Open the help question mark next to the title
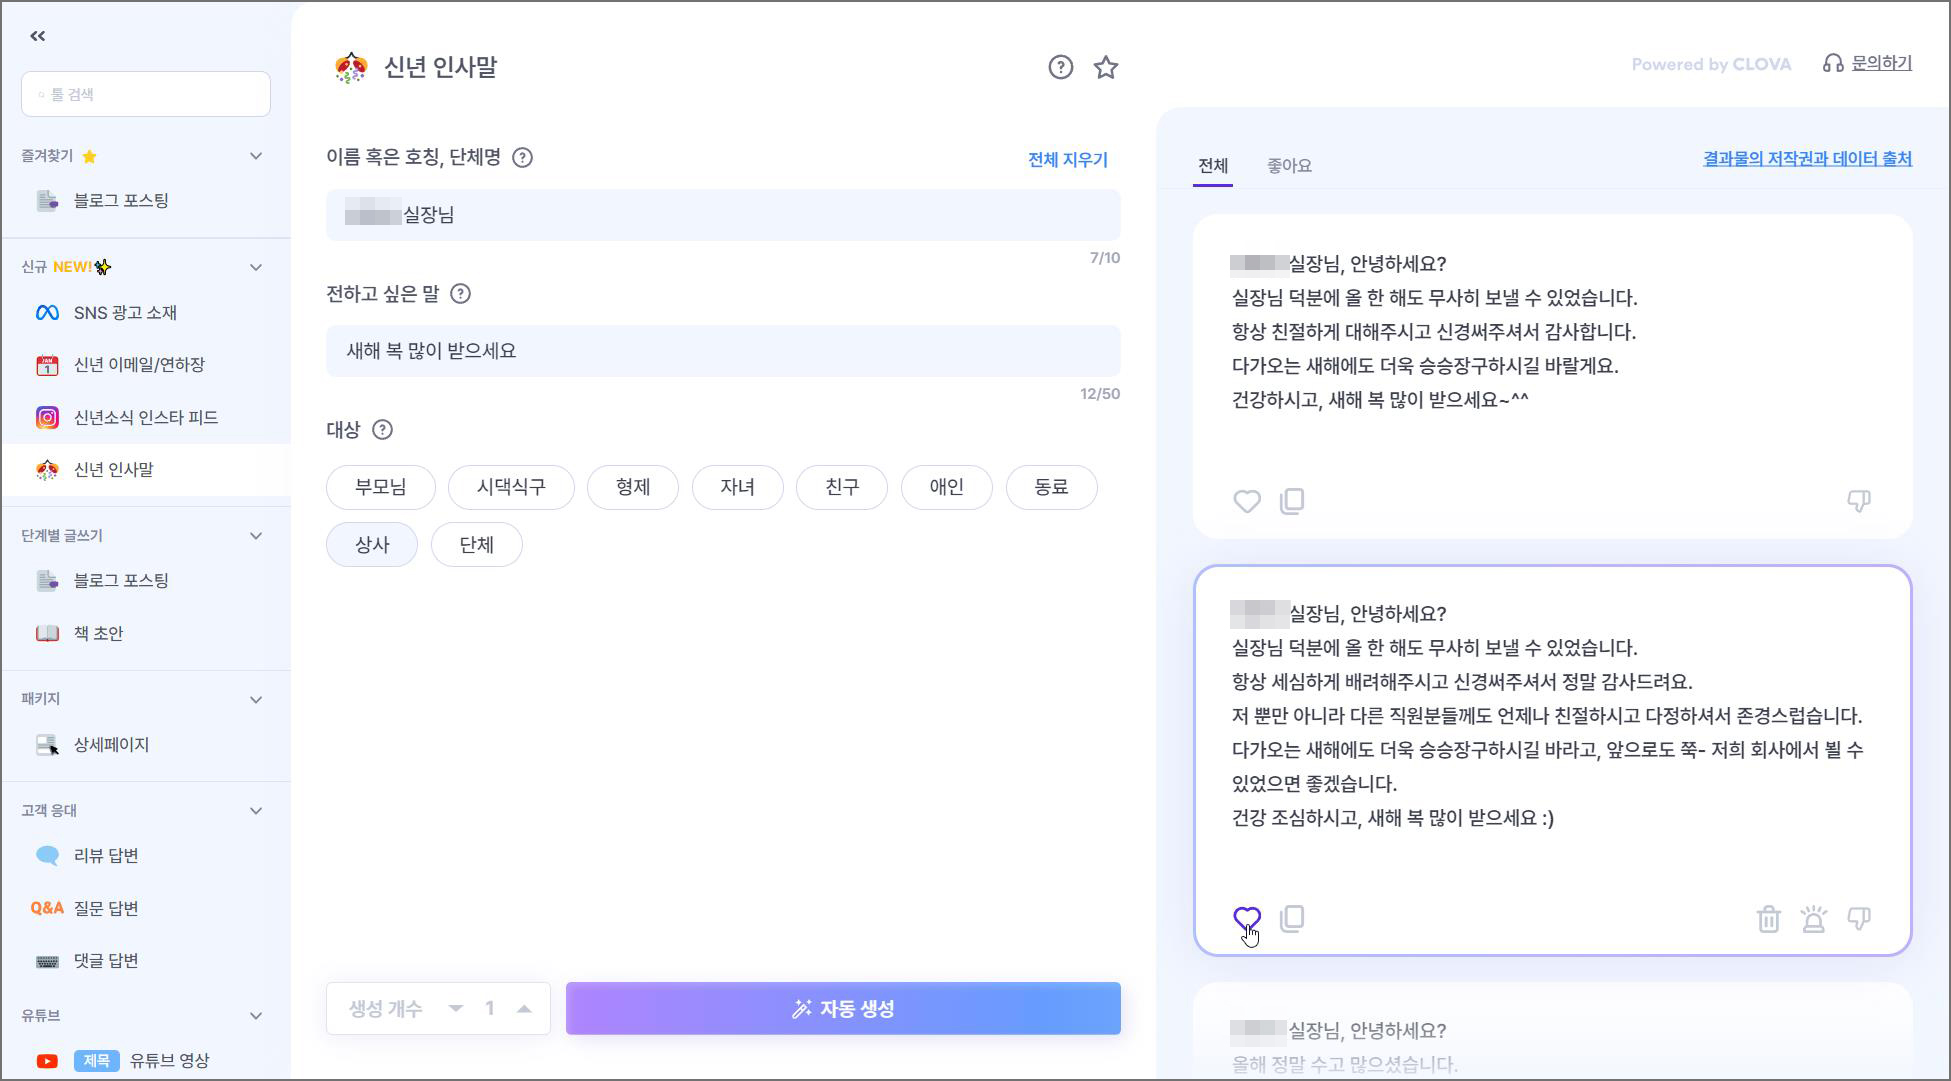This screenshot has height=1081, width=1951. click(x=1060, y=67)
